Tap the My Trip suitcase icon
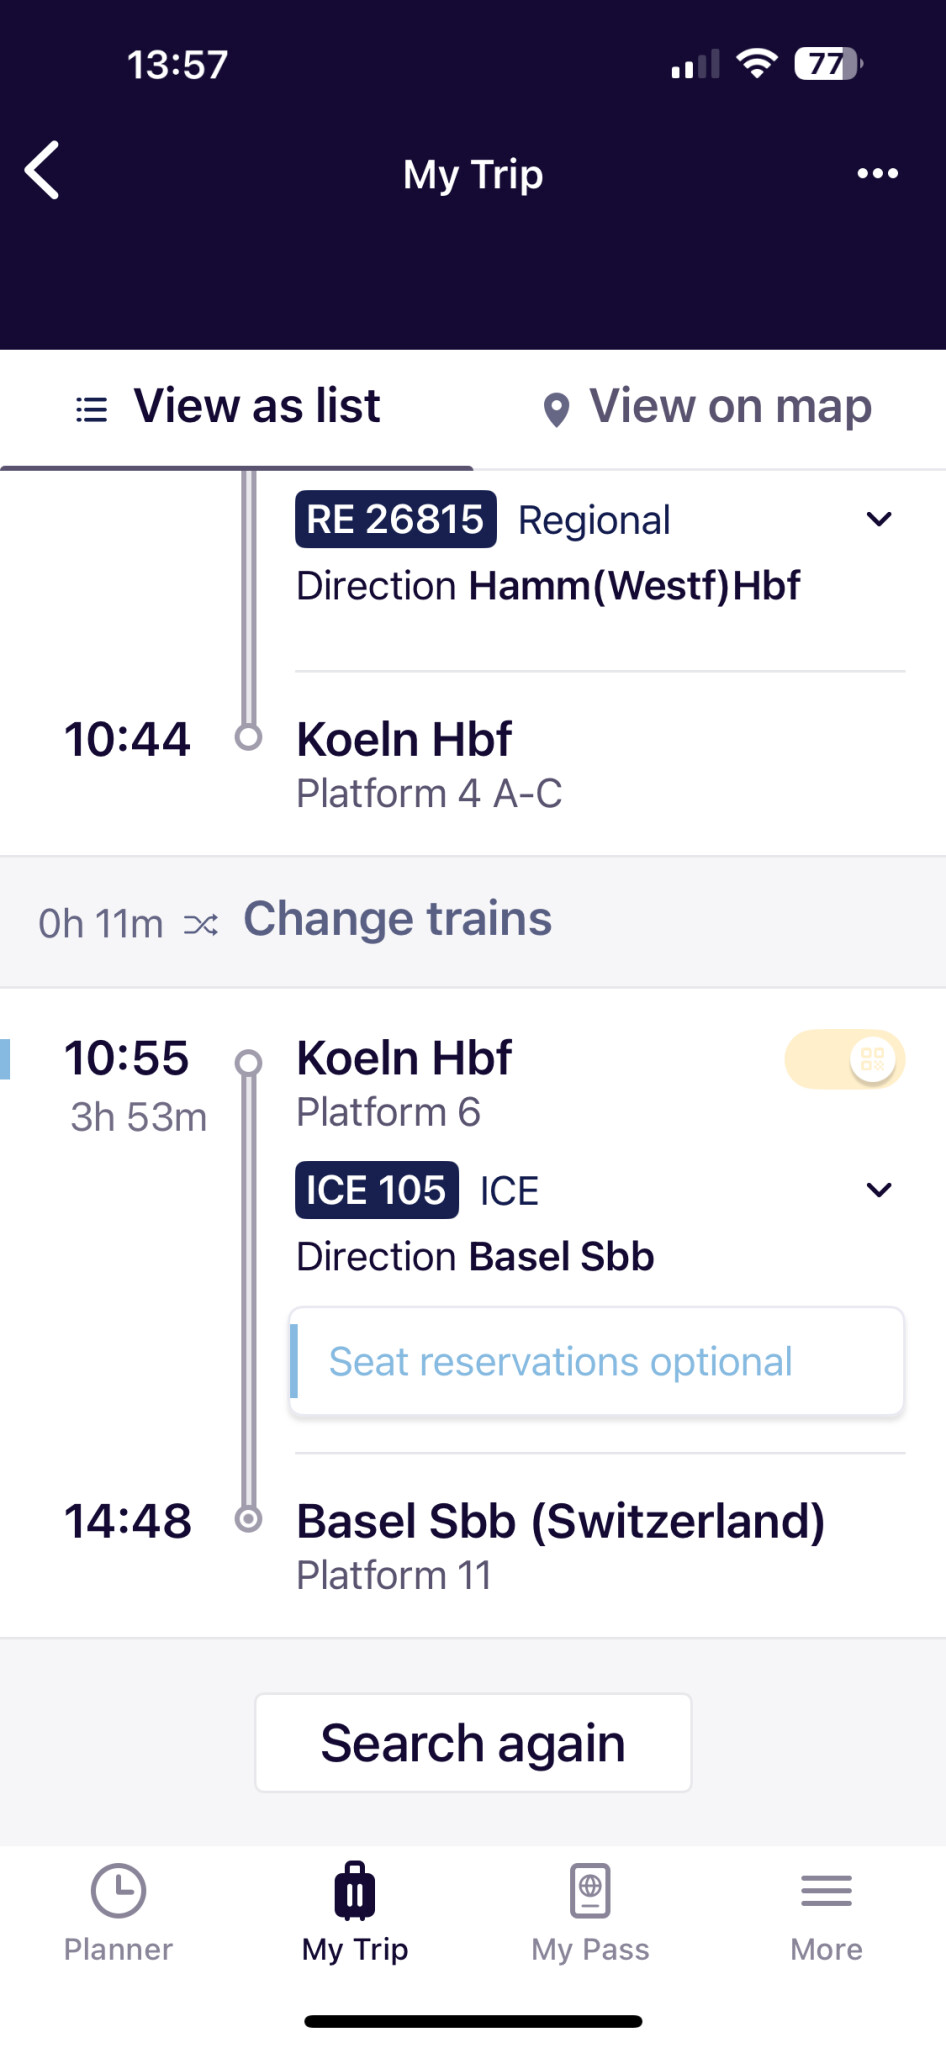The height and width of the screenshot is (2048, 946). coord(354,1891)
